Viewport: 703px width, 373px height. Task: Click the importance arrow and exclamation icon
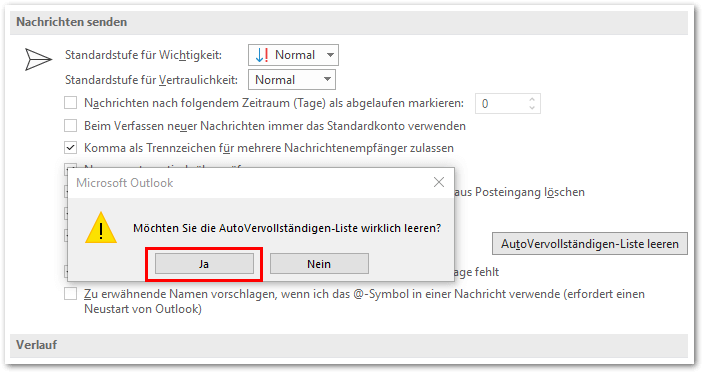click(262, 55)
